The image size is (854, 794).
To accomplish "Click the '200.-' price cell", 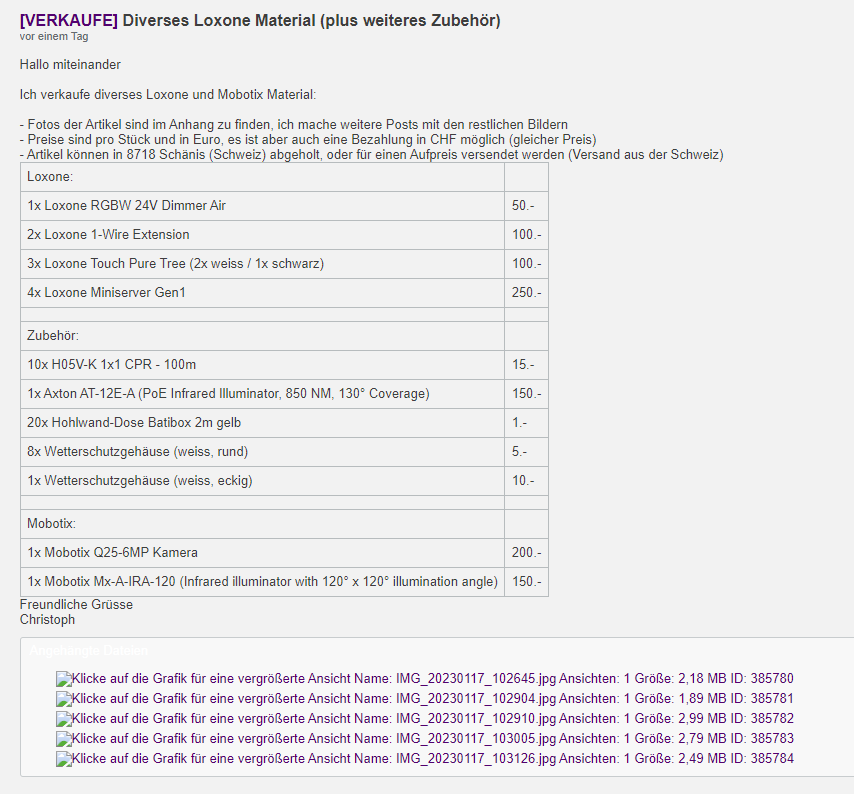I will tap(526, 553).
